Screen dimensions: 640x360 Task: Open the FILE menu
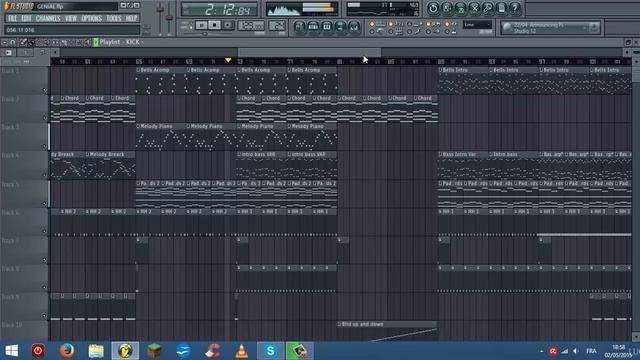point(12,18)
